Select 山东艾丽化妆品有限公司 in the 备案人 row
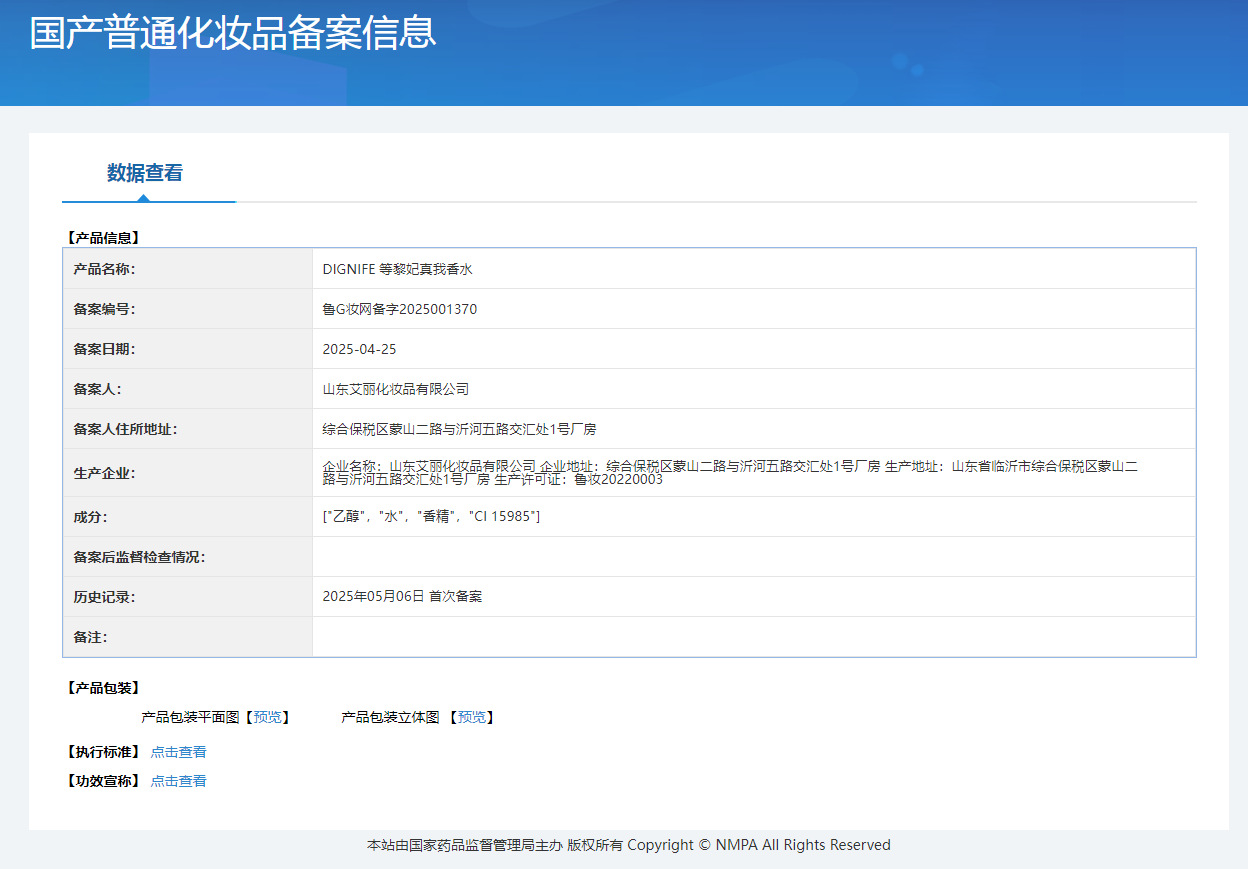The height and width of the screenshot is (869, 1248). (396, 389)
